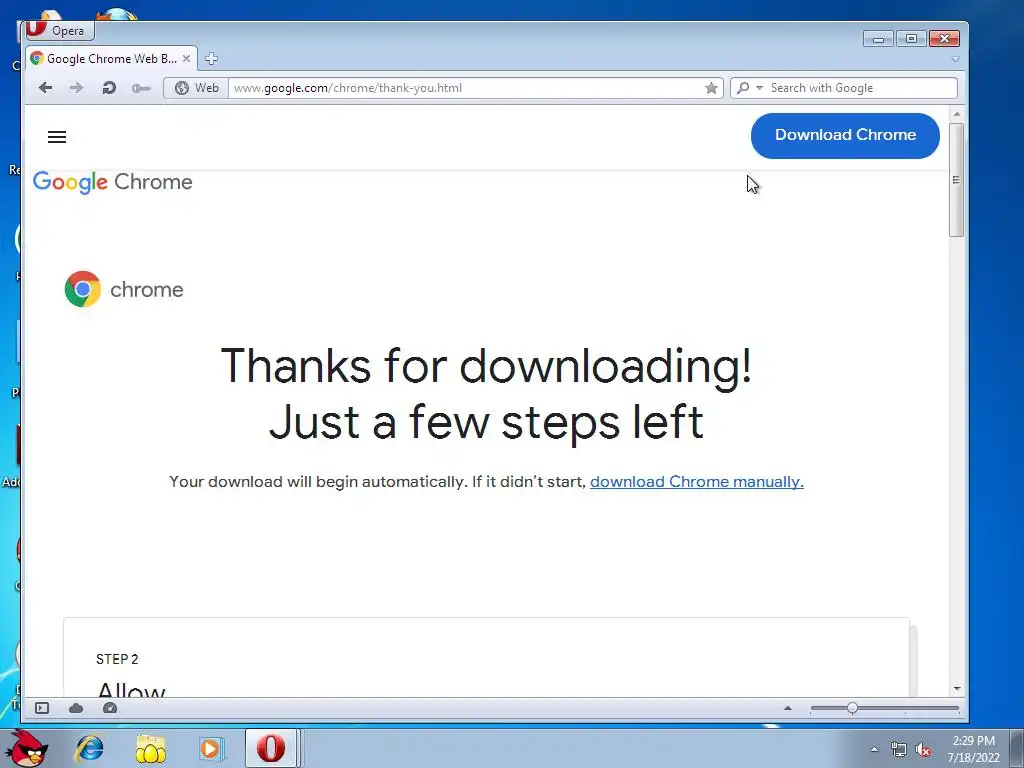Open Opera Turbo speedometer icon
This screenshot has height=768, width=1024.
click(x=110, y=708)
